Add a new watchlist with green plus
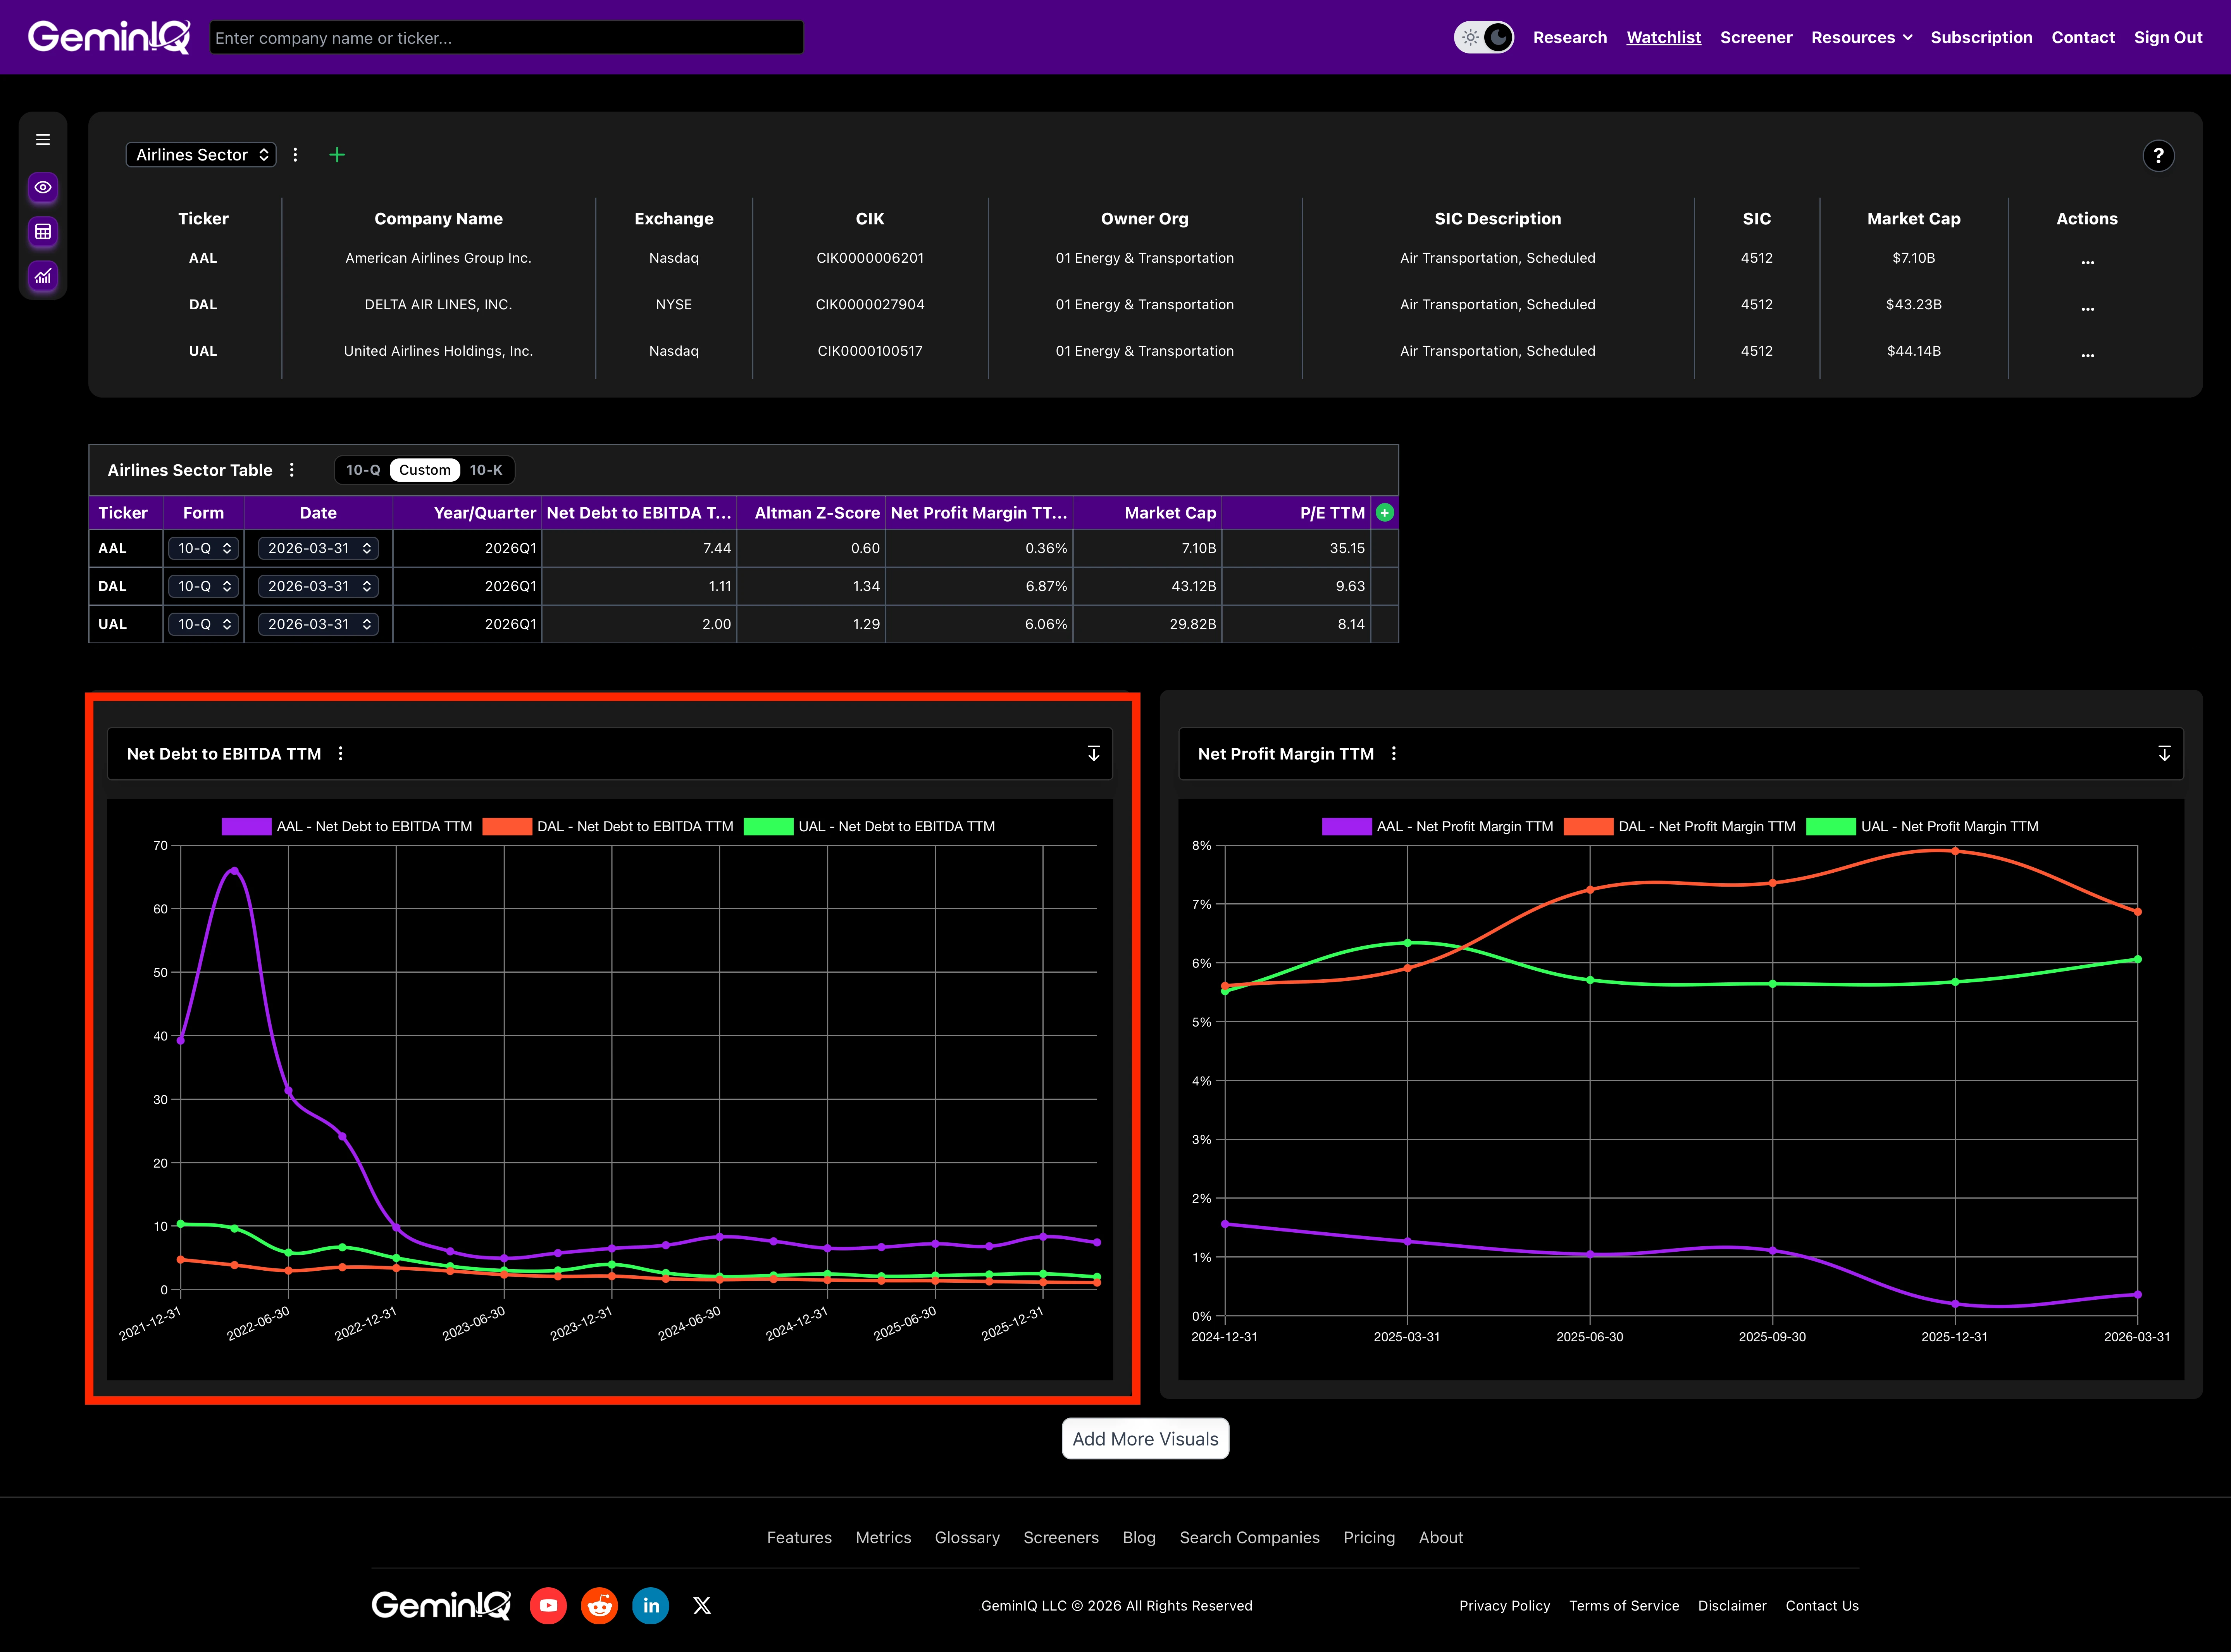2231x1652 pixels. 337,155
